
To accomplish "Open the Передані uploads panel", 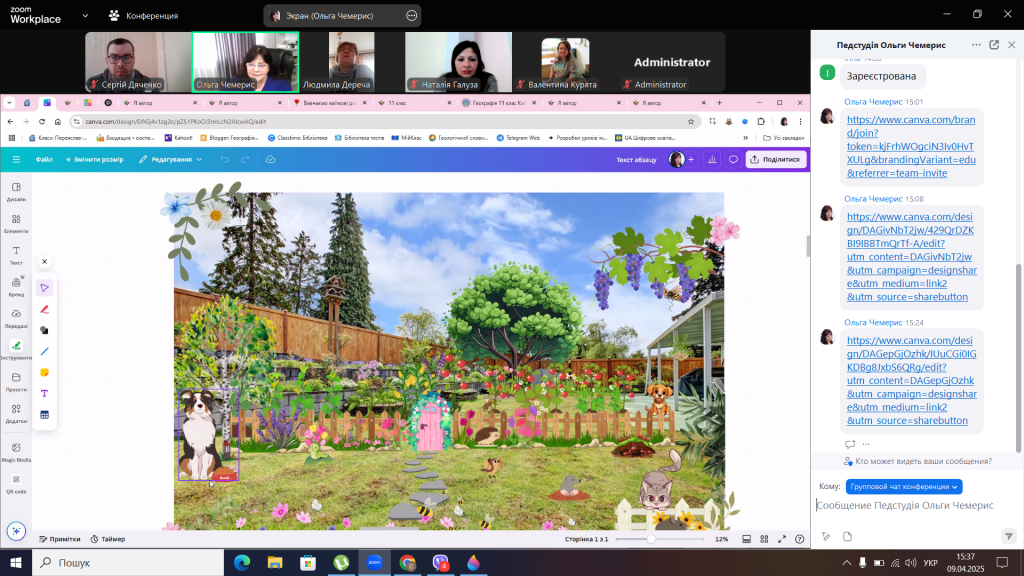I will click(16, 318).
